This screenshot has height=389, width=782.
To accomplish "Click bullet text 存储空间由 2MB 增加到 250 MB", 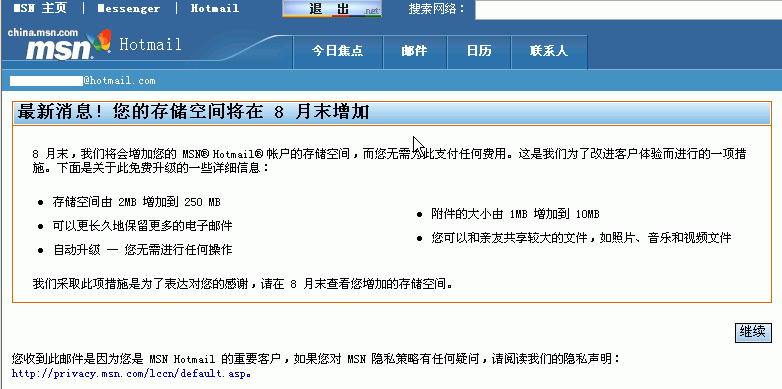I will click(x=137, y=202).
